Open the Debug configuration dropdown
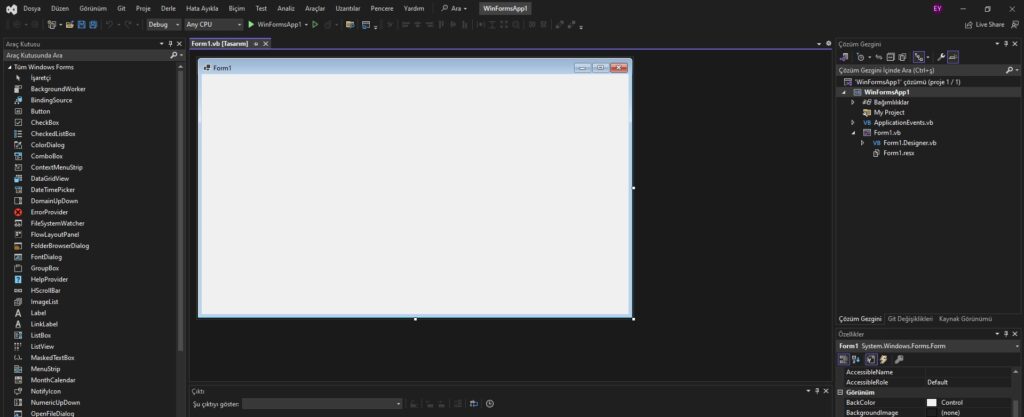1024x417 pixels. [161, 24]
